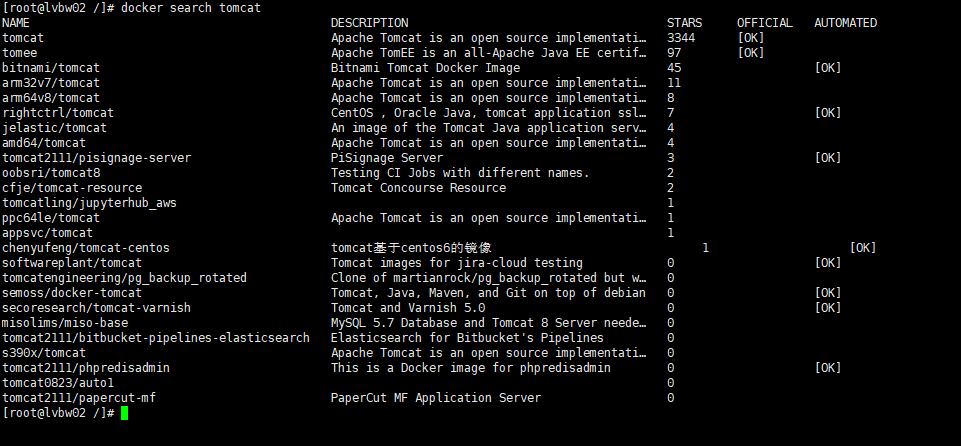
Task: Select the 'softwareplant/tomcat' image name
Action: point(72,263)
